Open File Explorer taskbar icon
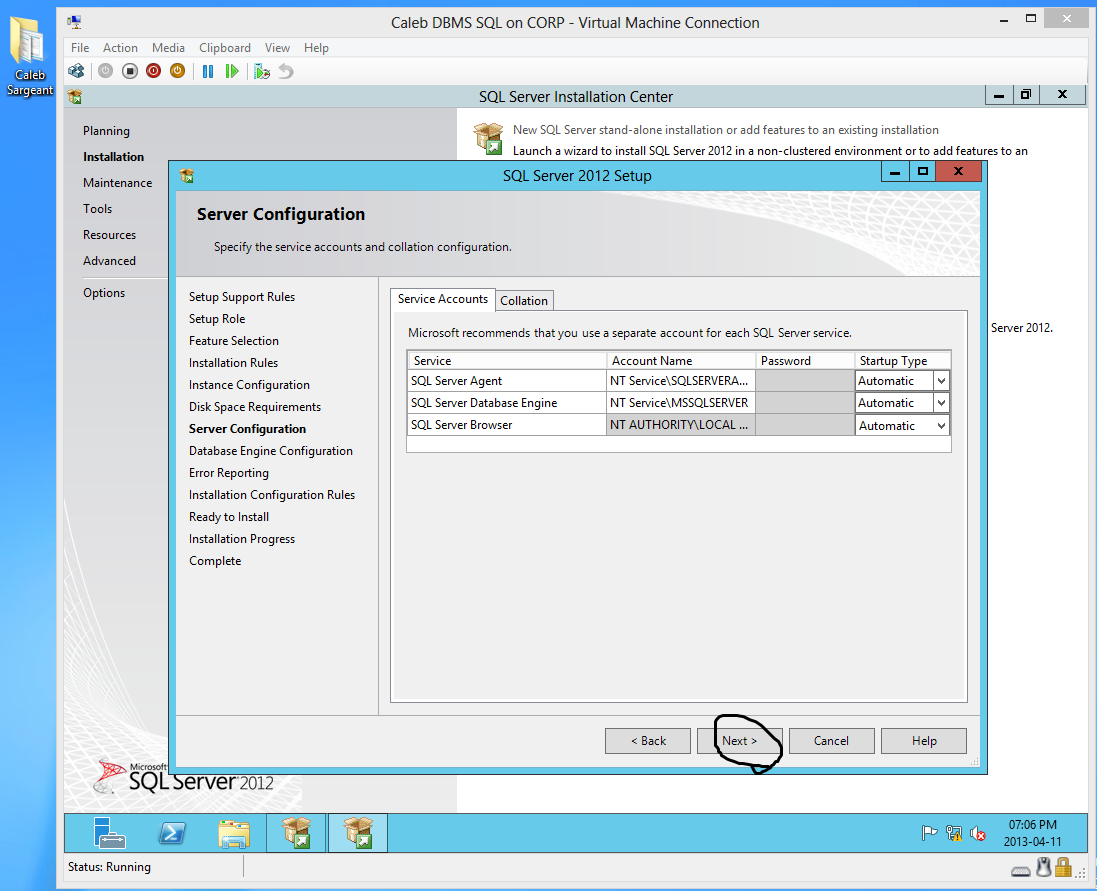This screenshot has width=1097, height=891. click(x=234, y=833)
